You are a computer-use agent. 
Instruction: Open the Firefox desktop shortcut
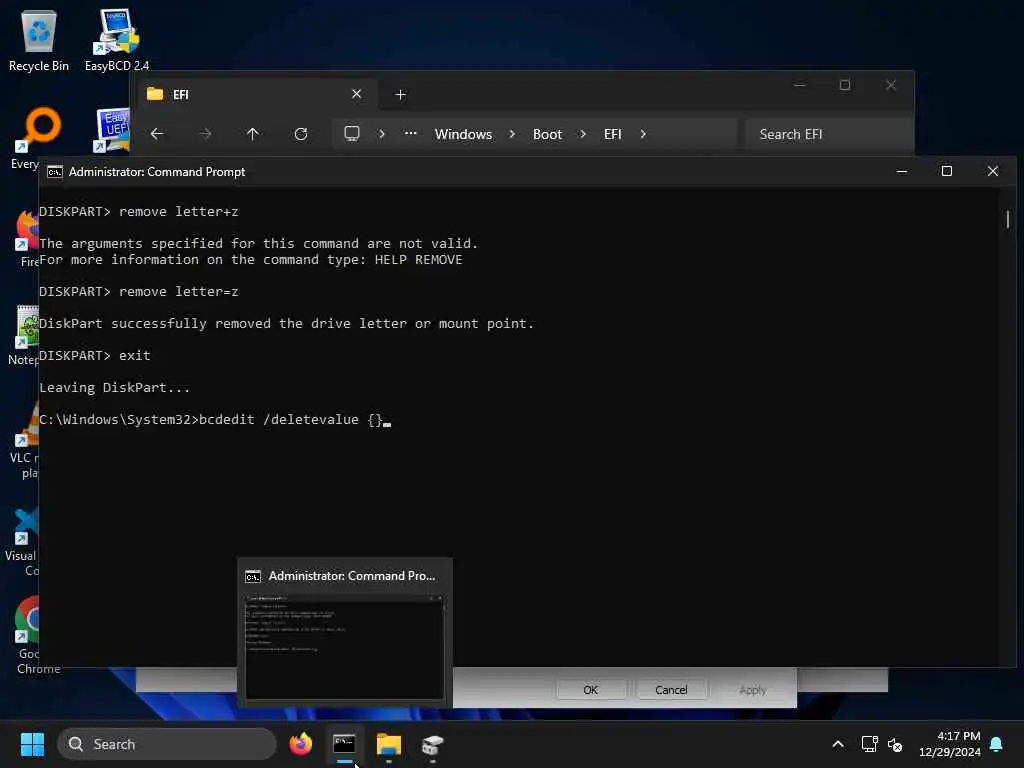coord(26,238)
